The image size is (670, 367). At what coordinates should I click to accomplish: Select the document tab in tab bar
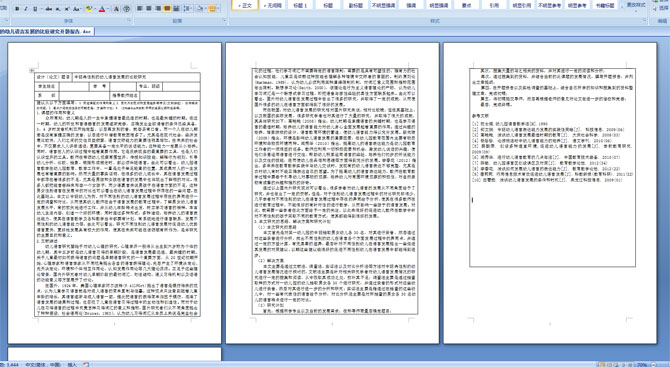[x=46, y=32]
